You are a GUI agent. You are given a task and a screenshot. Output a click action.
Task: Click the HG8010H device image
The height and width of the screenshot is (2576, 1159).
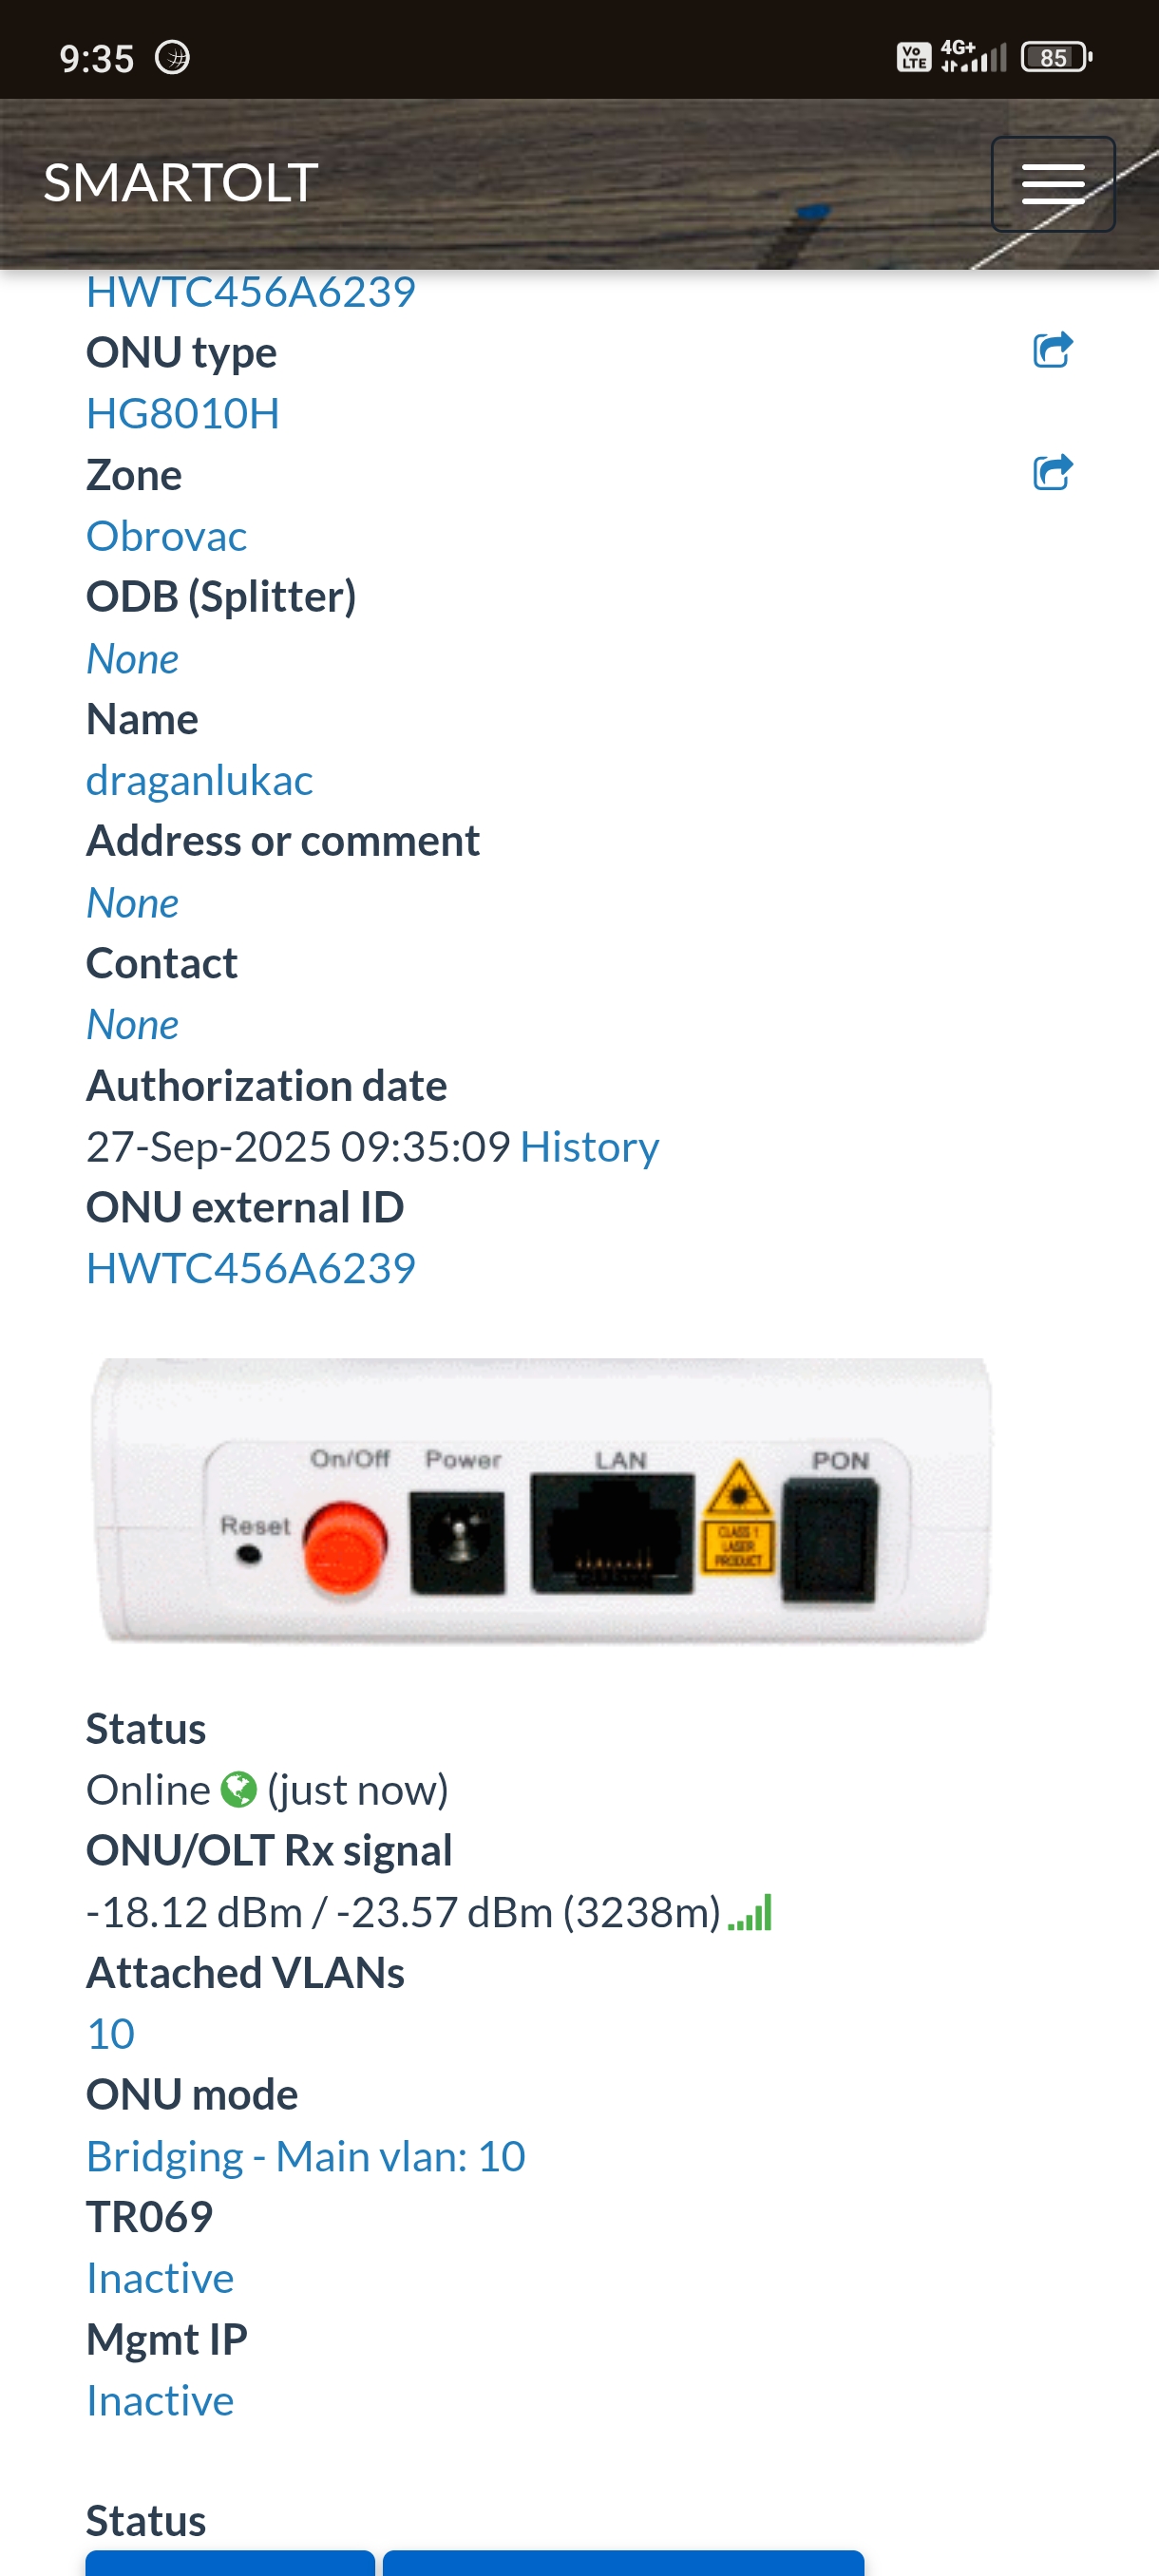tap(542, 1500)
